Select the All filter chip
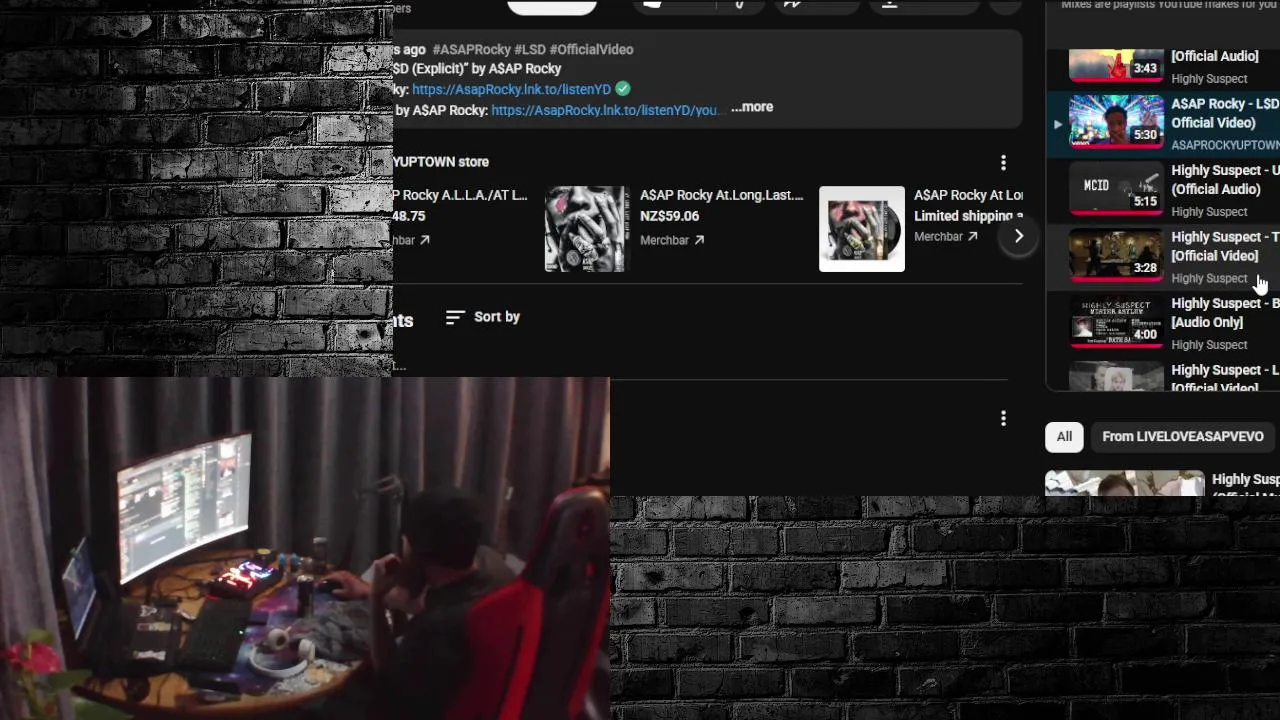The width and height of the screenshot is (1280, 720). [x=1064, y=436]
